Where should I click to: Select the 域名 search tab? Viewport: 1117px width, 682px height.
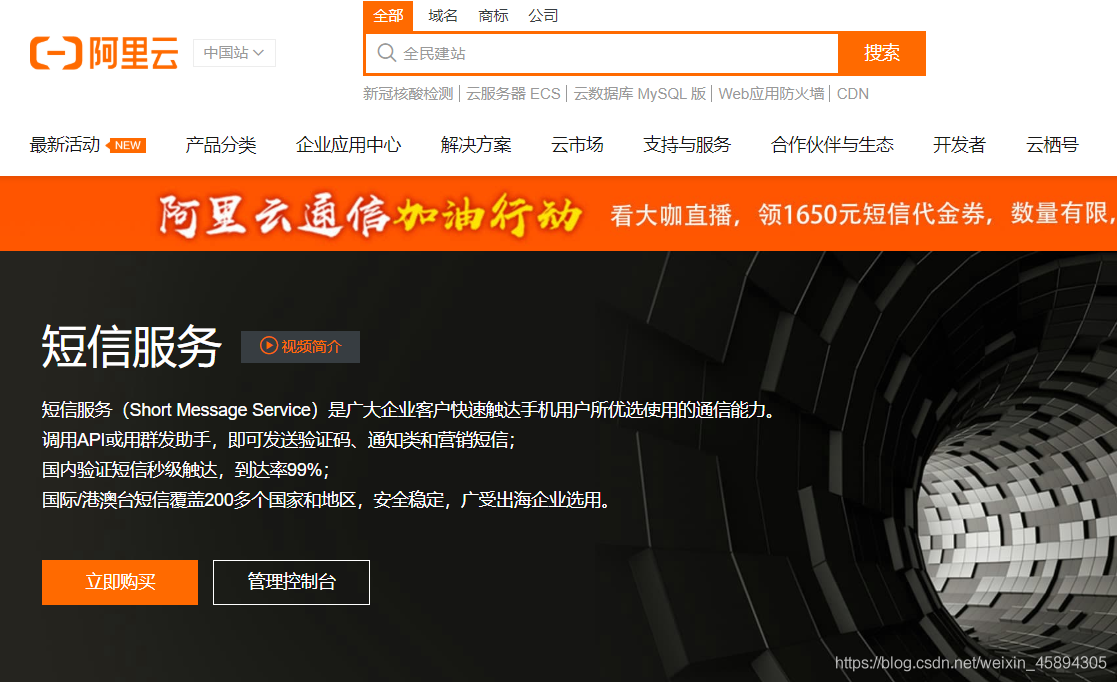pyautogui.click(x=442, y=16)
